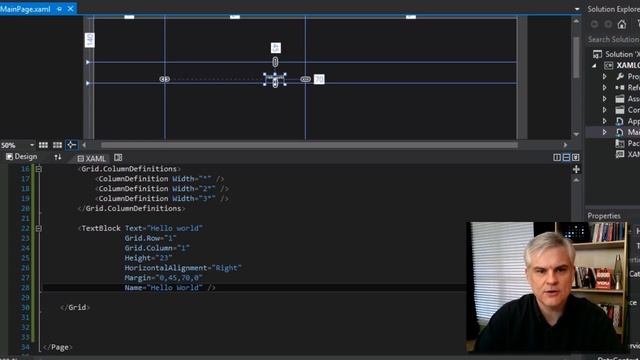This screenshot has width=640, height=360.
Task: Click designer scroll right arrow
Action: 565,145
